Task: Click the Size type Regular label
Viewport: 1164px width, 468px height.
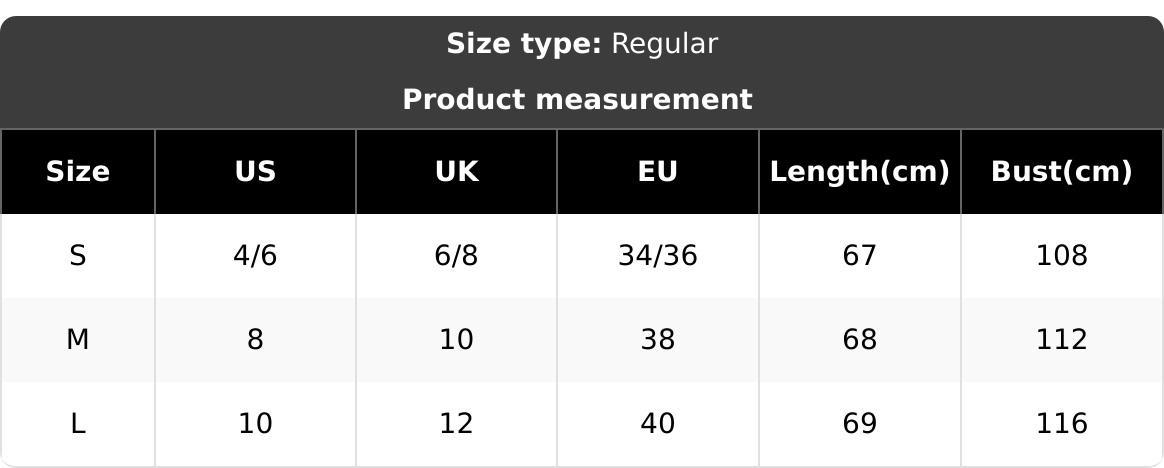Action: point(581,44)
